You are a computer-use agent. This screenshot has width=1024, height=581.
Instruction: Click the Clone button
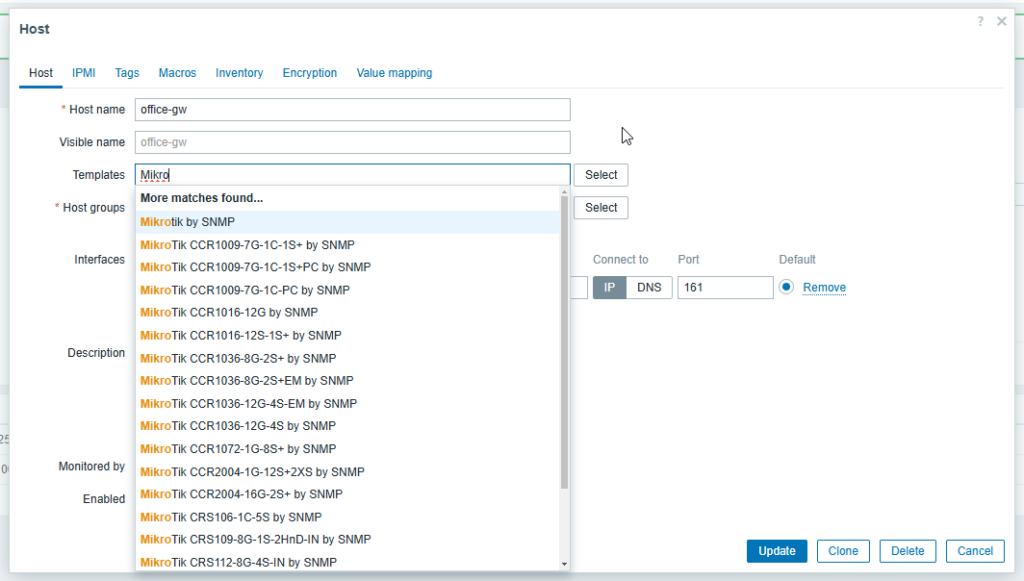(x=843, y=551)
